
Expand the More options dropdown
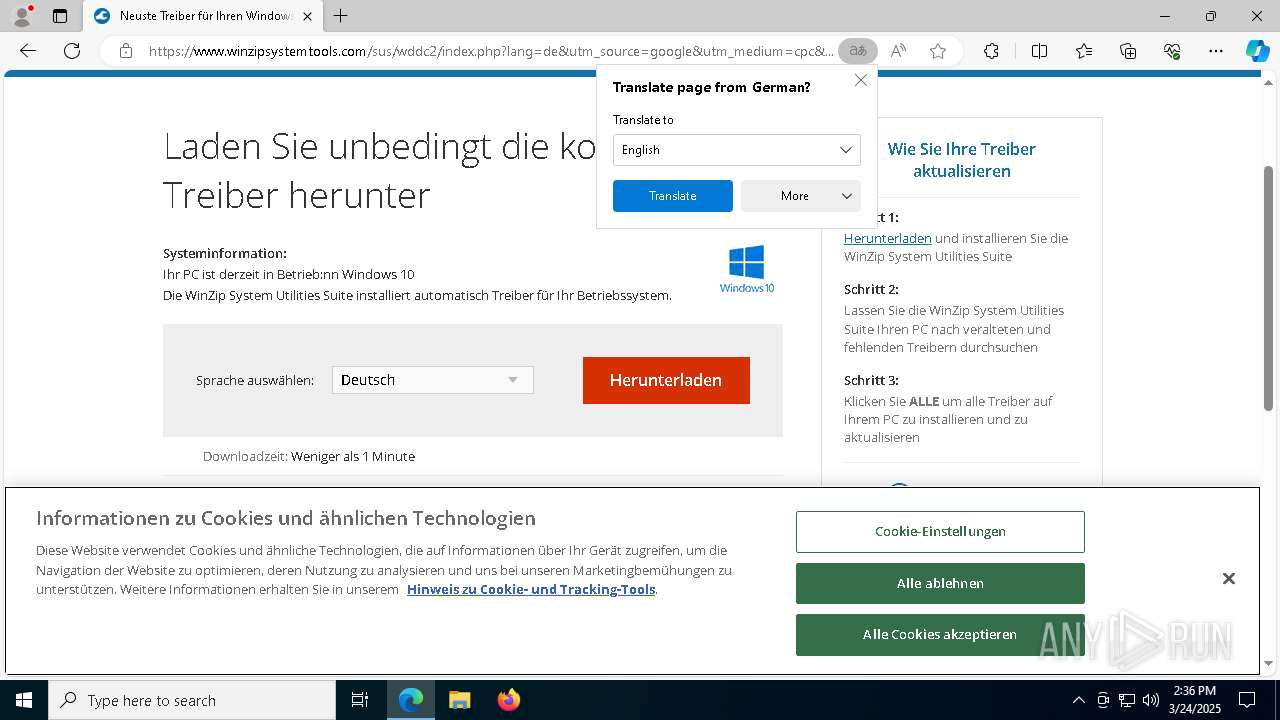tap(801, 196)
